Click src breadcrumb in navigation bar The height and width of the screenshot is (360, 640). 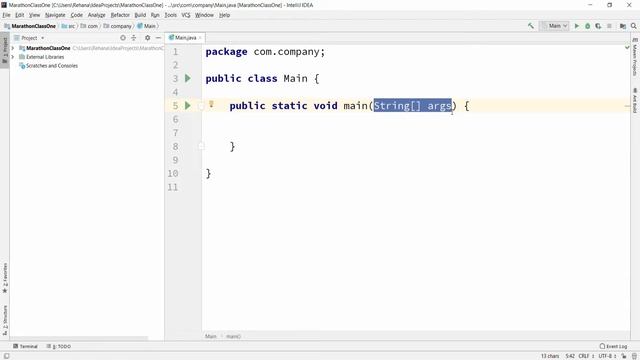[x=69, y=26]
